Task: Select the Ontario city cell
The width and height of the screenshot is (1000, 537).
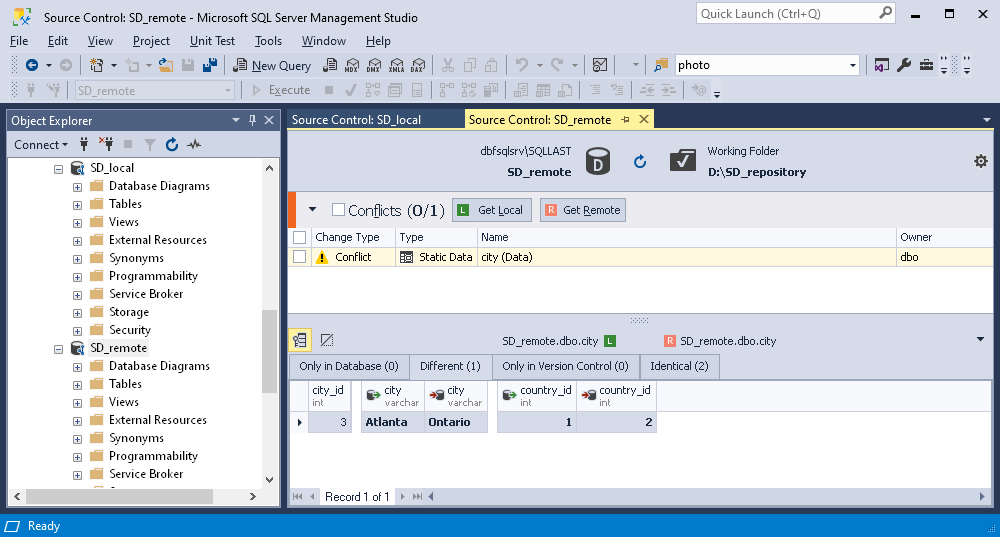Action: [x=455, y=422]
